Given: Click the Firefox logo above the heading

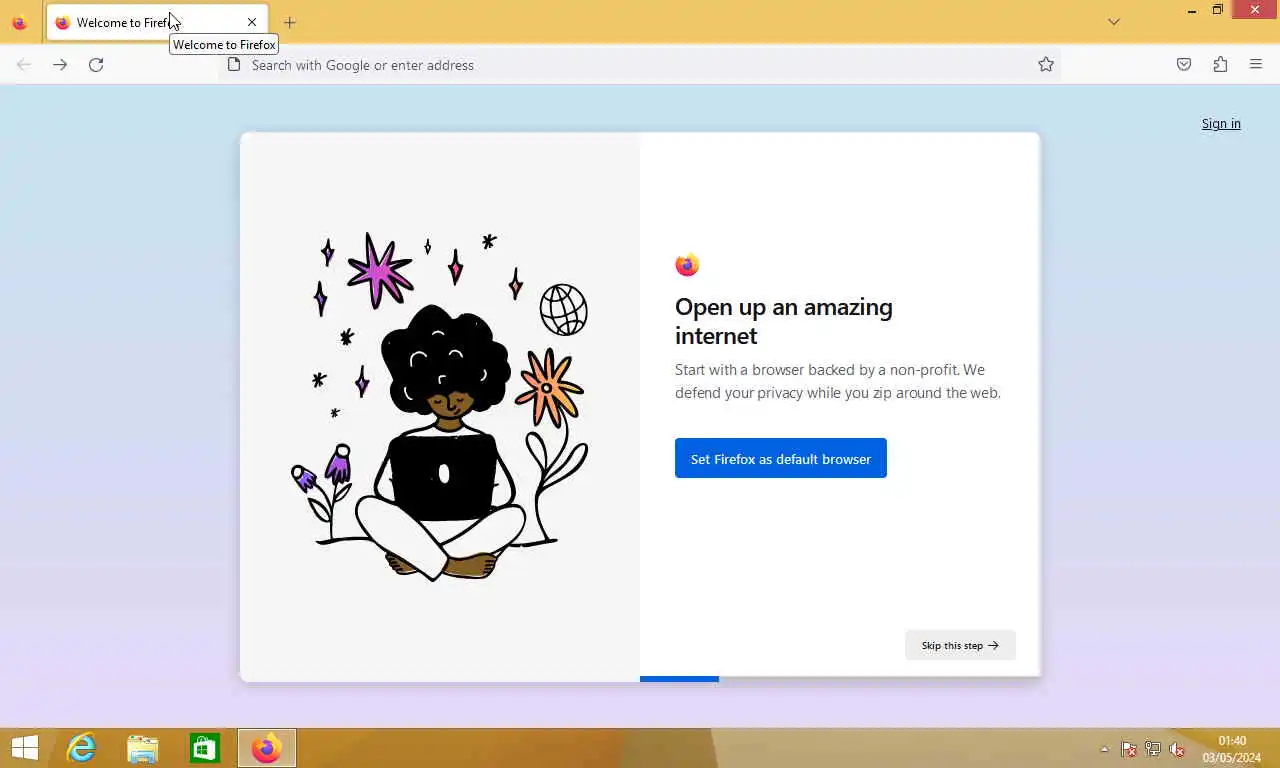Looking at the screenshot, I should pos(687,265).
